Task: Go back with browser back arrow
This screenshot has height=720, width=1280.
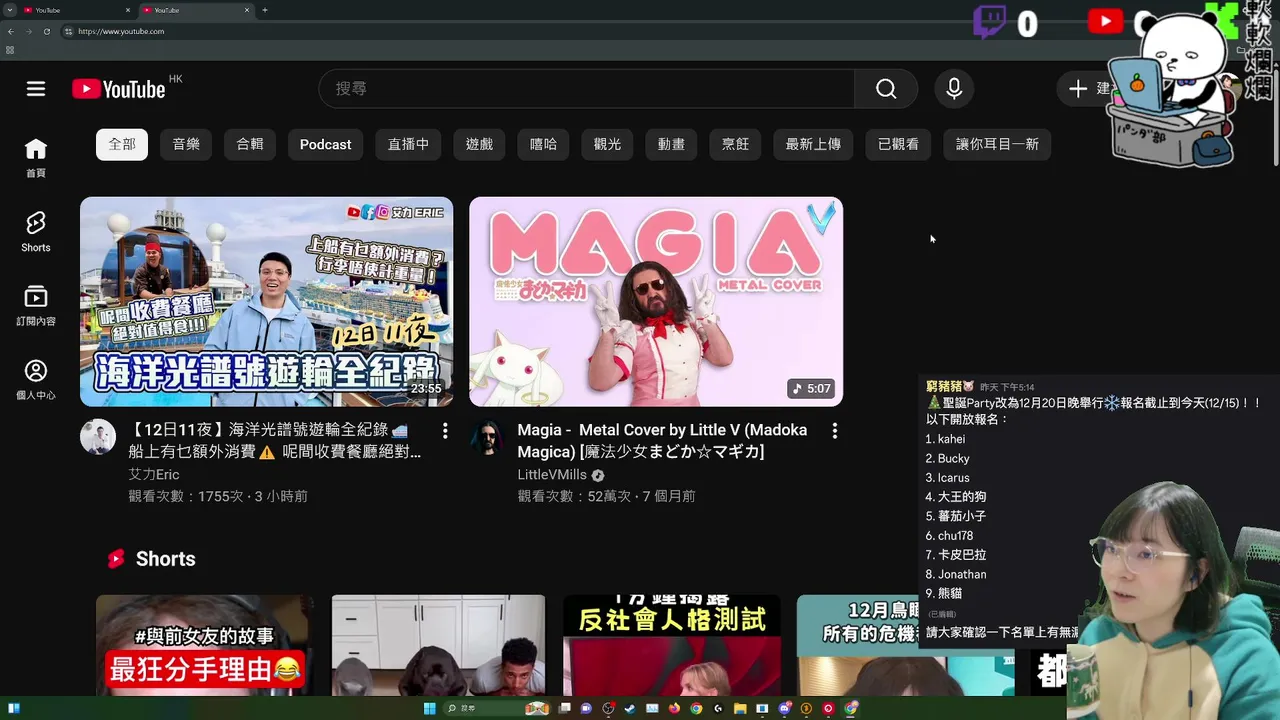Action: coord(10,31)
